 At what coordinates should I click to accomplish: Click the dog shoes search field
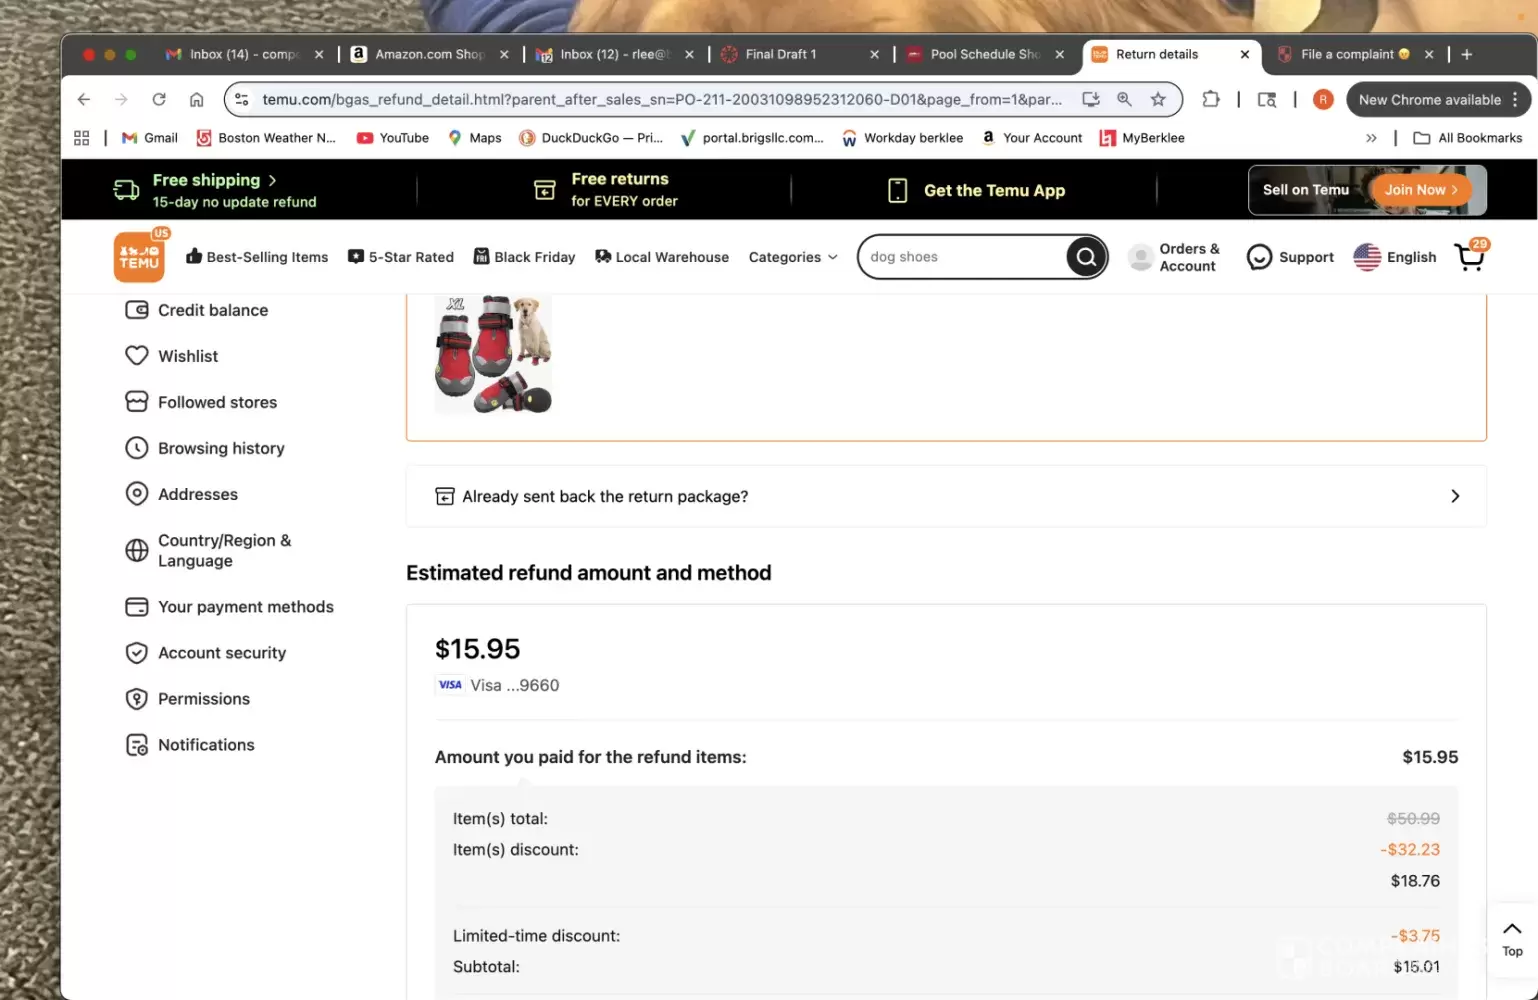pos(960,257)
